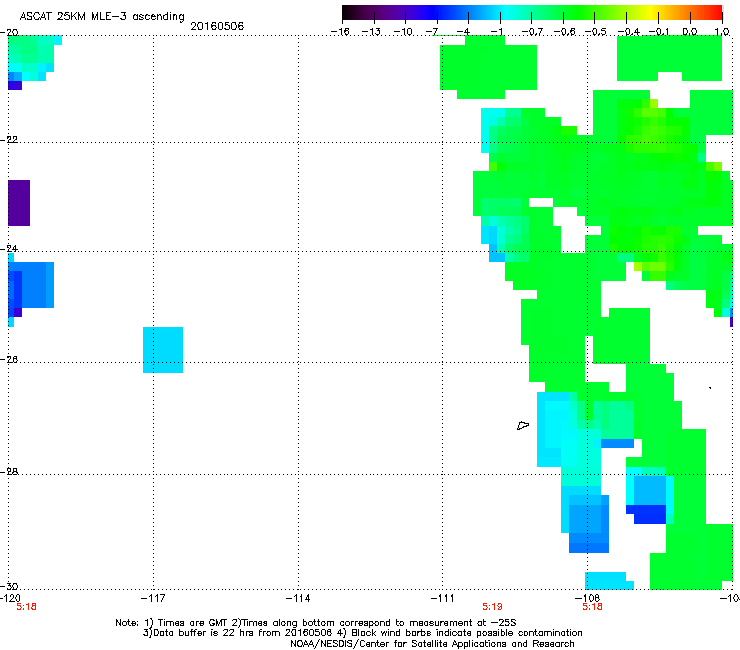740x650 pixels.
Task: Click the -7 colorbar scale label
Action: (432, 32)
